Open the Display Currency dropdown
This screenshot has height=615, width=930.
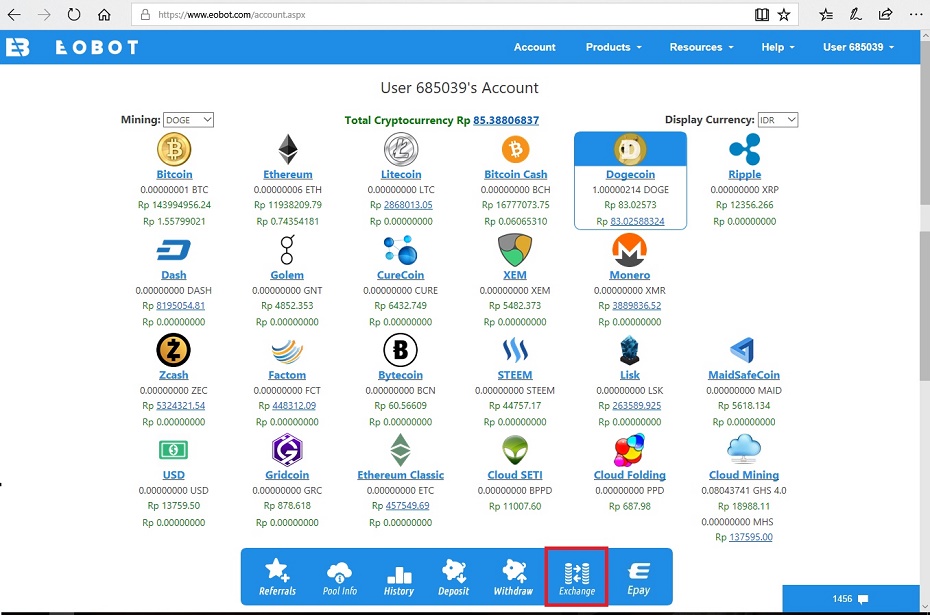[x=778, y=120]
